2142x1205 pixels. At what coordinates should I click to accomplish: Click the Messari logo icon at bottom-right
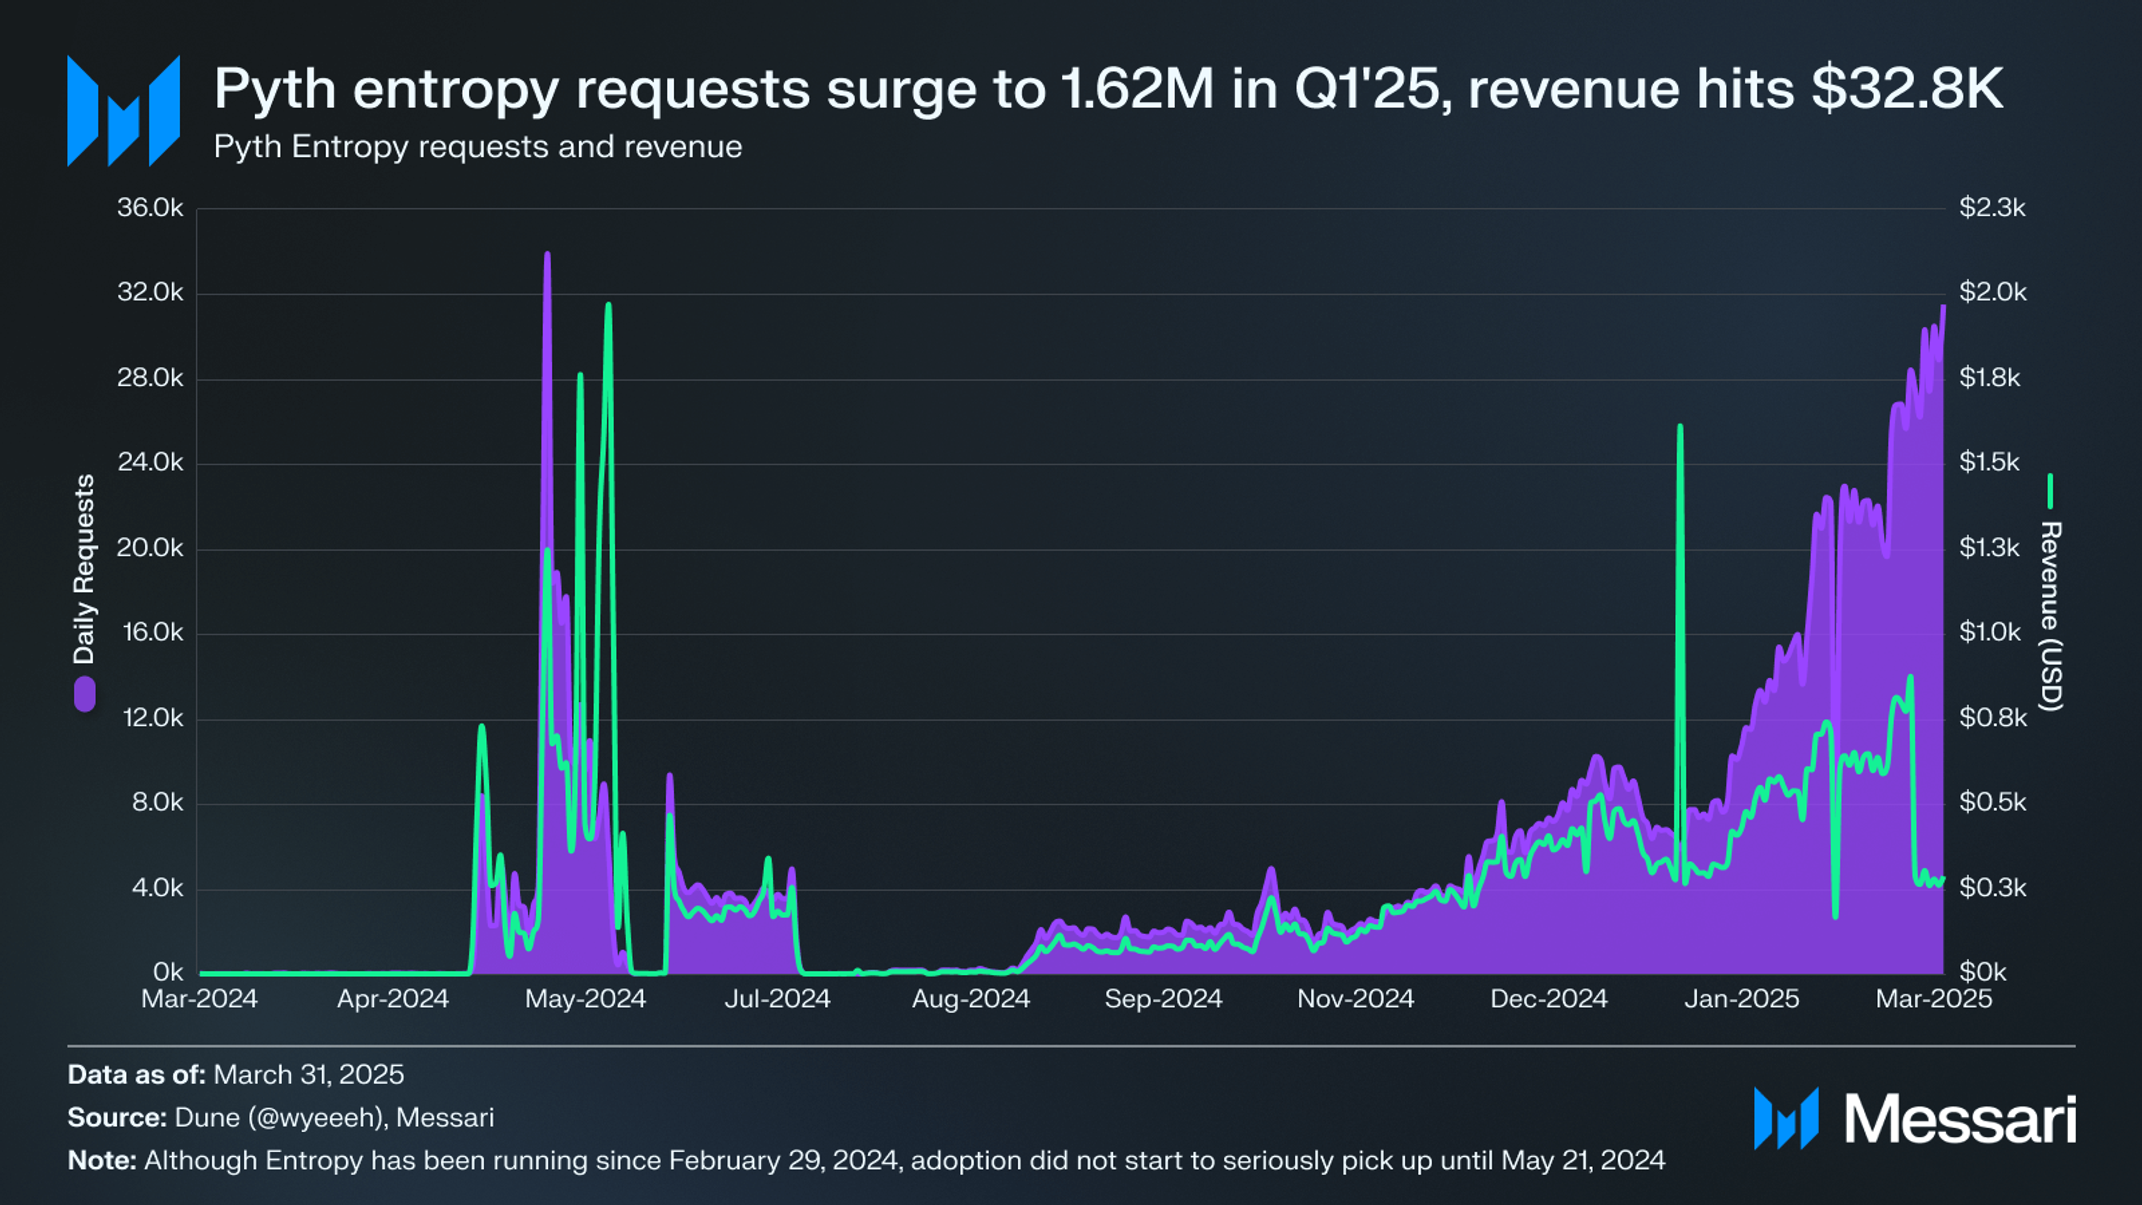point(1786,1118)
